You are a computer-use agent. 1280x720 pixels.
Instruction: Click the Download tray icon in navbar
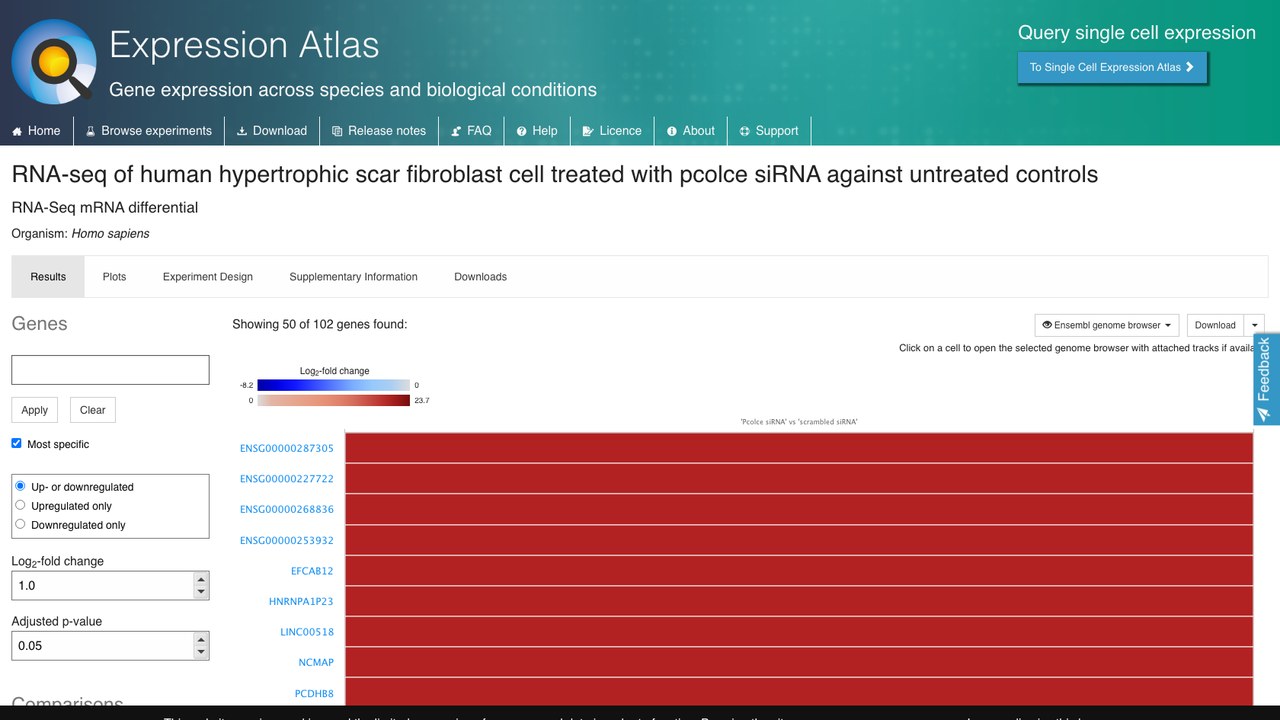click(x=242, y=131)
